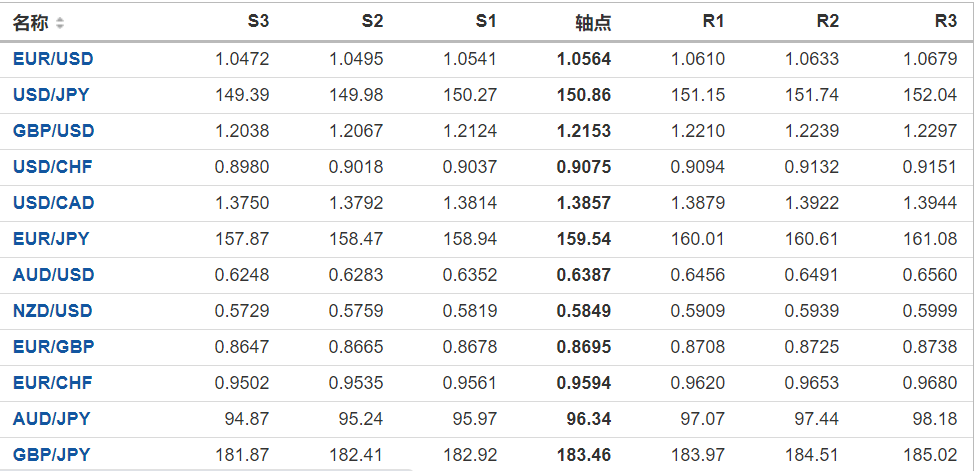Click the EUR/USD pivot value 1.0564
976x471 pixels.
tap(584, 59)
